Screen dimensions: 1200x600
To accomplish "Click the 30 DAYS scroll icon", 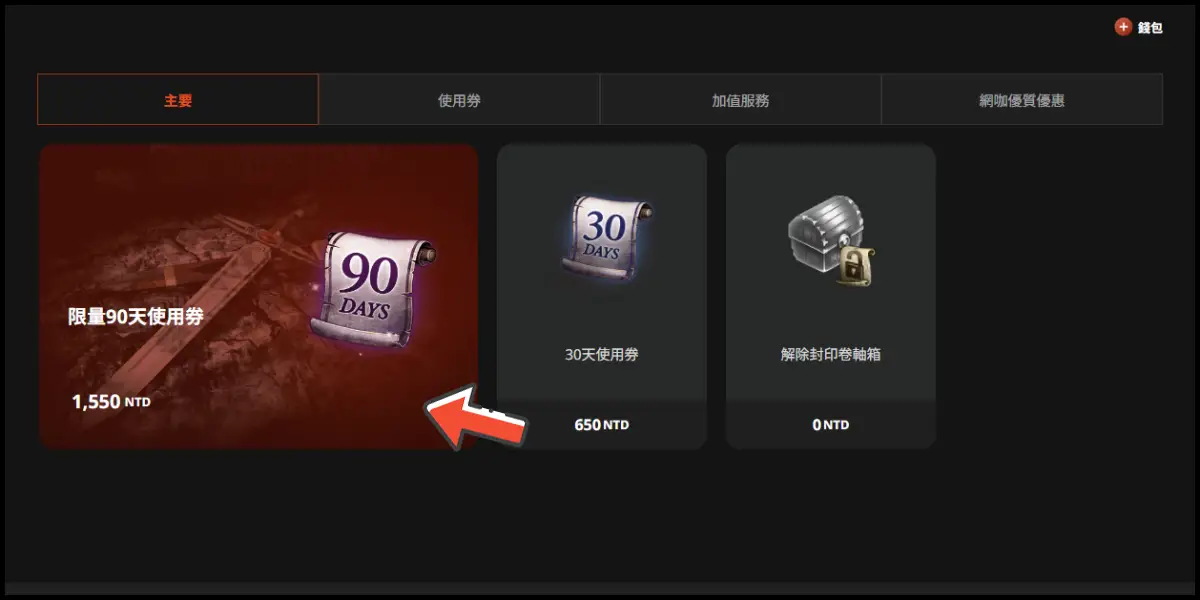I will (602, 238).
